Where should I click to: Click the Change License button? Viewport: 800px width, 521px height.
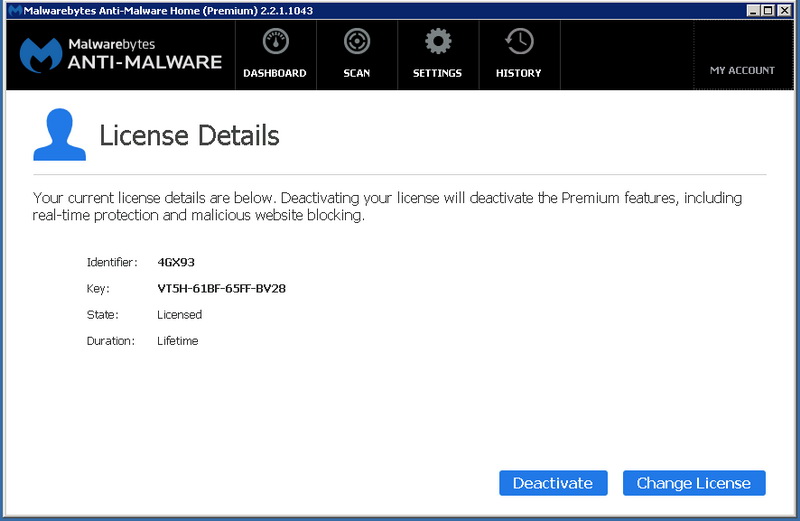point(694,483)
